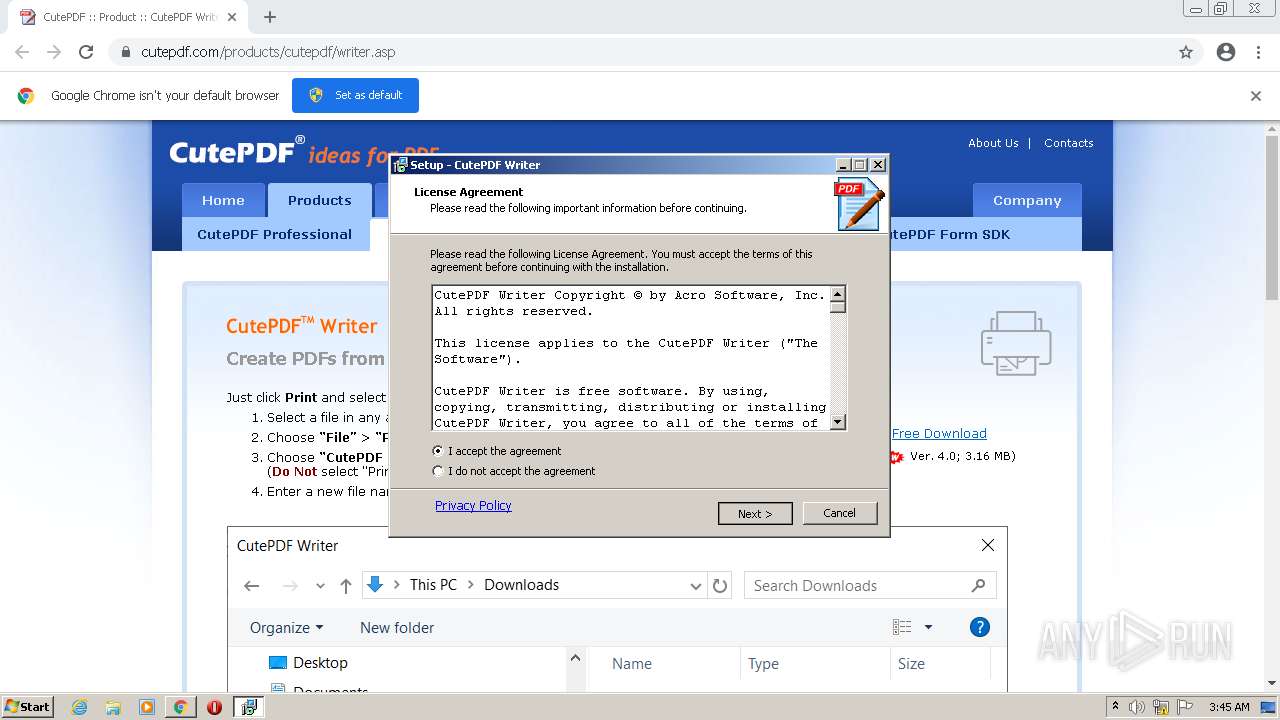The width and height of the screenshot is (1280, 720).
Task: Open Chrome's three-dot menu
Action: 1258,52
